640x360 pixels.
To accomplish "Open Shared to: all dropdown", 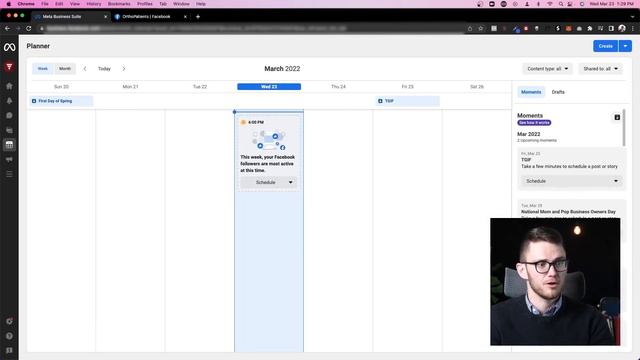I will coord(600,69).
